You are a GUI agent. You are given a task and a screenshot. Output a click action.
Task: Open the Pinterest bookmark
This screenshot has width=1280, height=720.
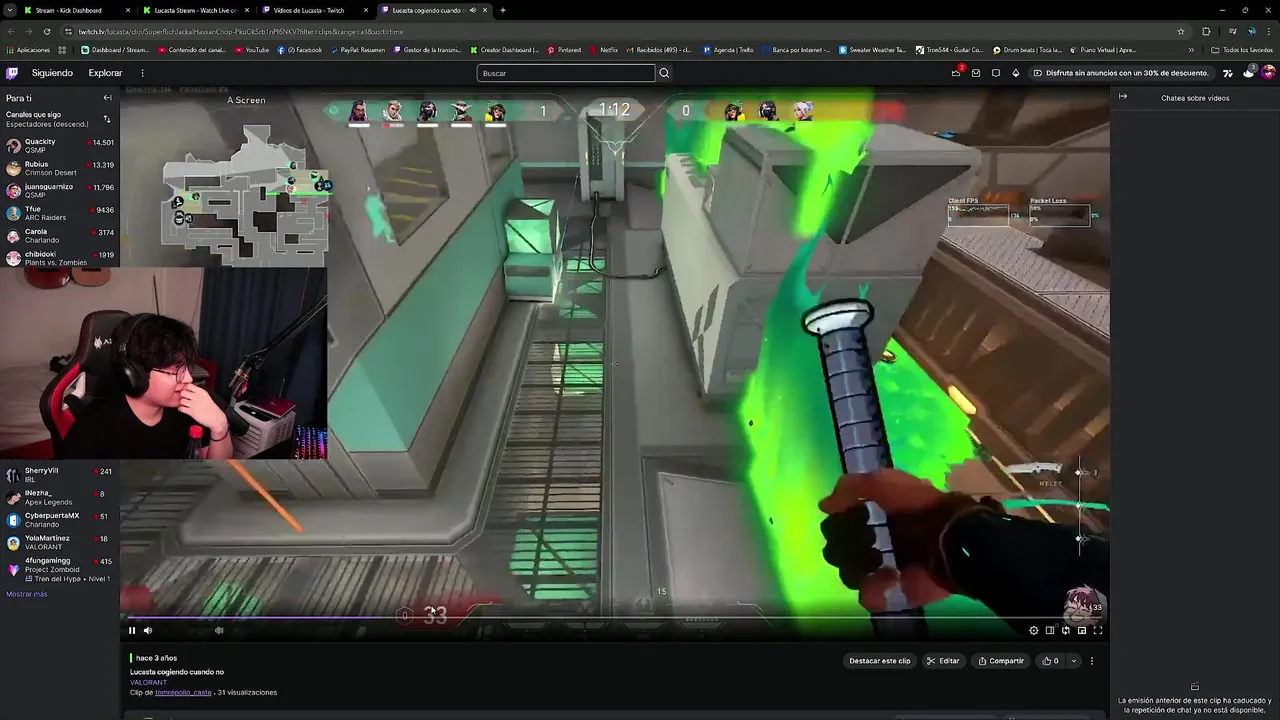[564, 50]
